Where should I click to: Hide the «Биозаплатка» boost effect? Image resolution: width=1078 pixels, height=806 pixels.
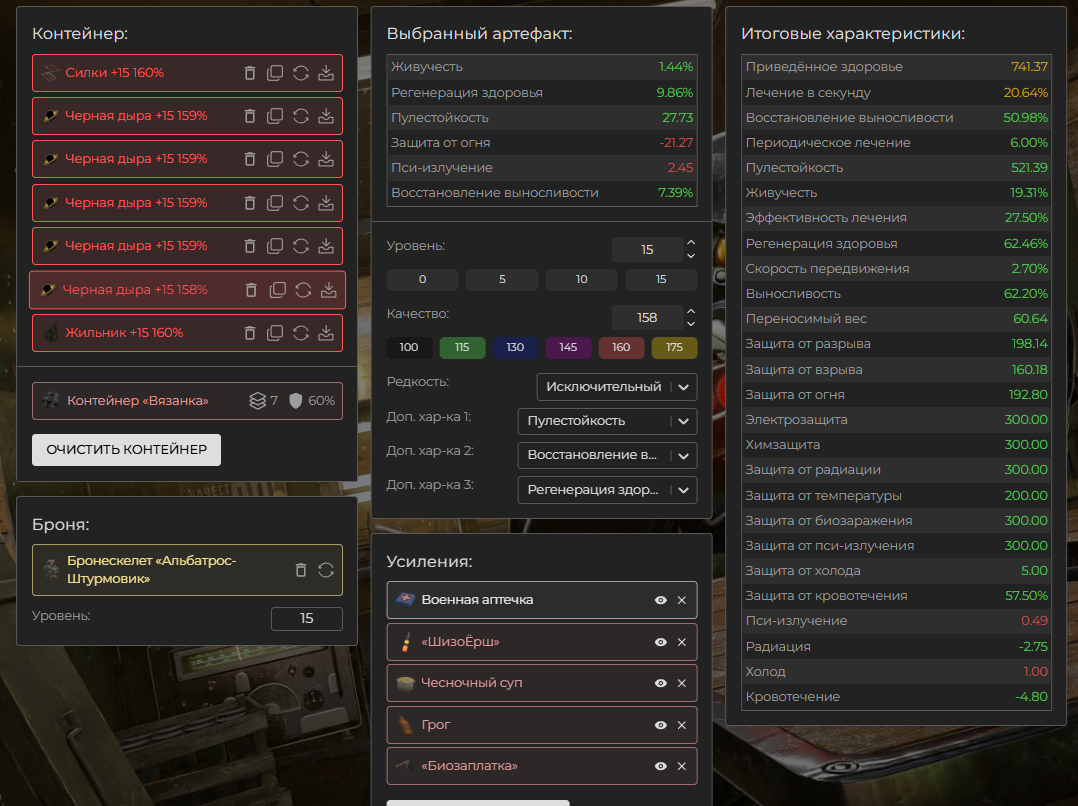click(x=660, y=766)
